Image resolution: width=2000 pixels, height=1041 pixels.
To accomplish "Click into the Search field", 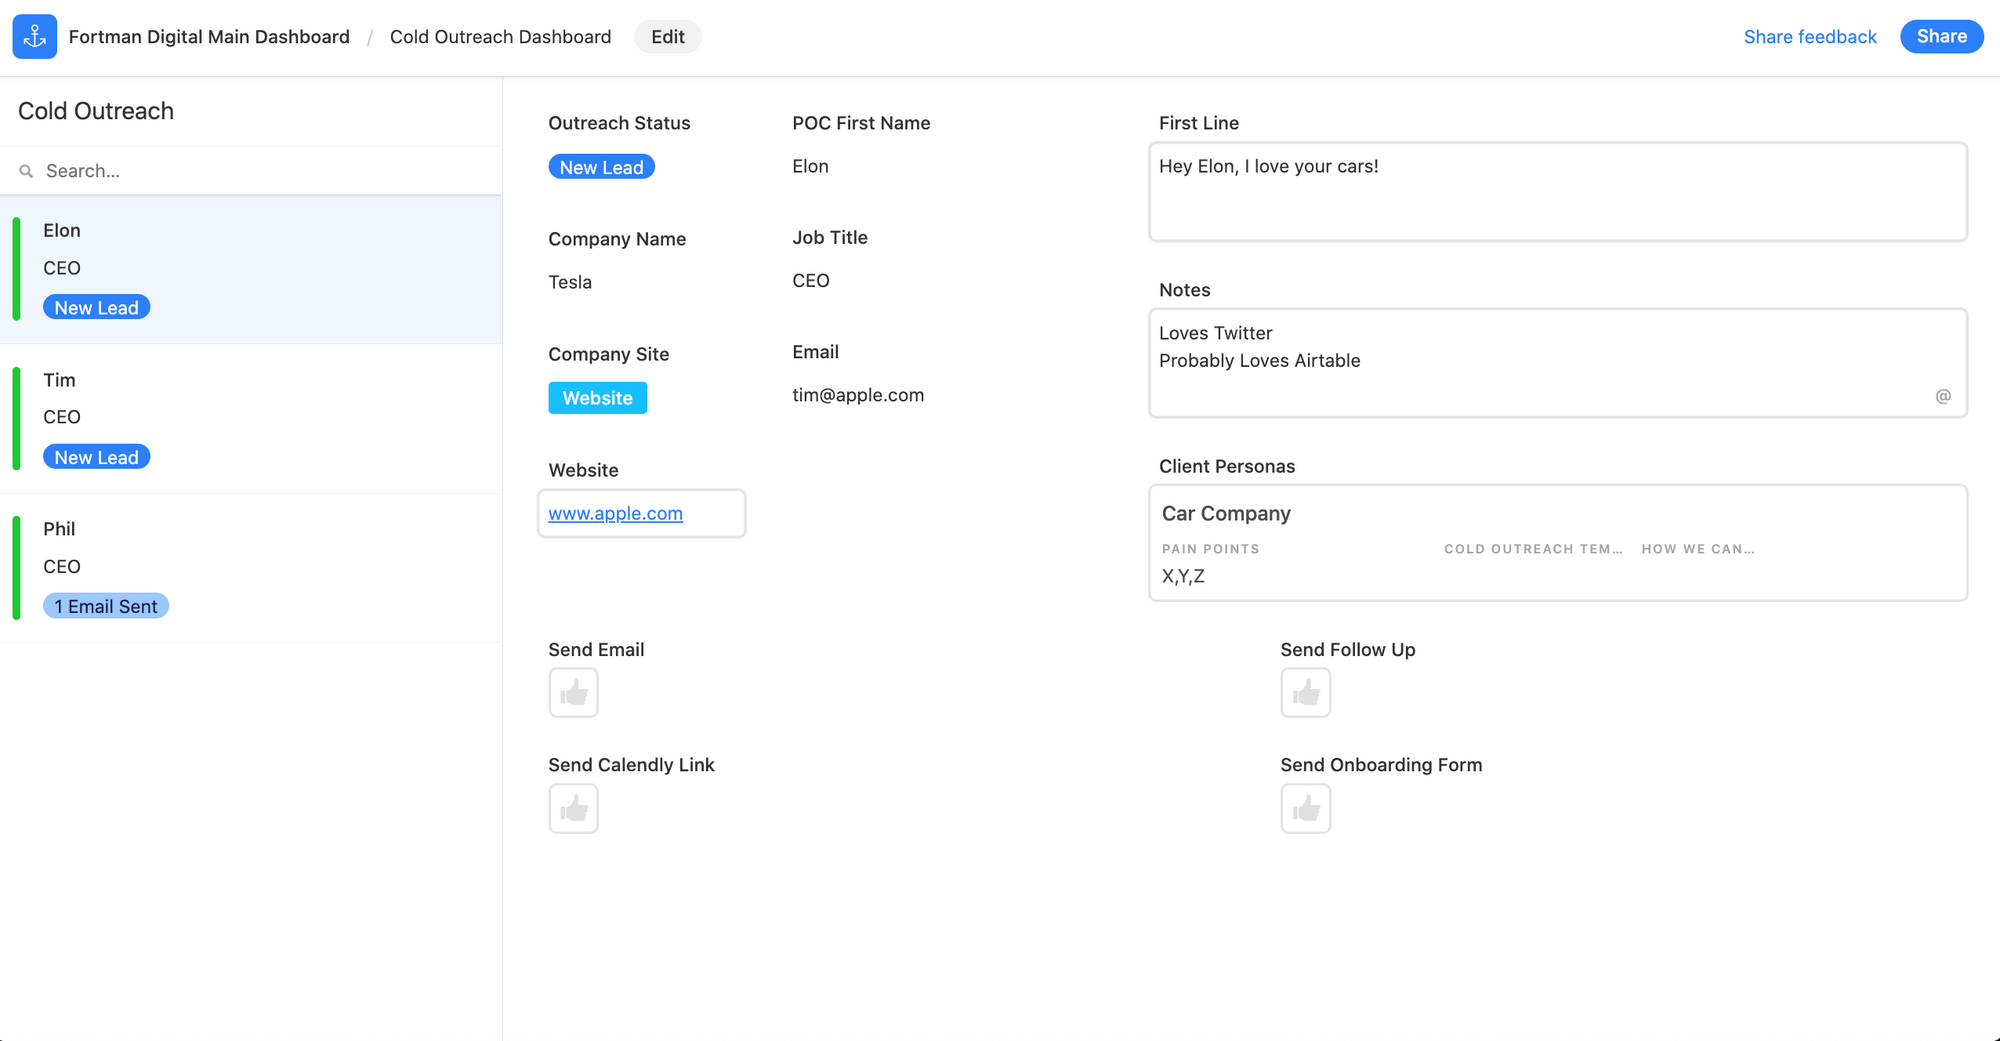I will (x=251, y=171).
